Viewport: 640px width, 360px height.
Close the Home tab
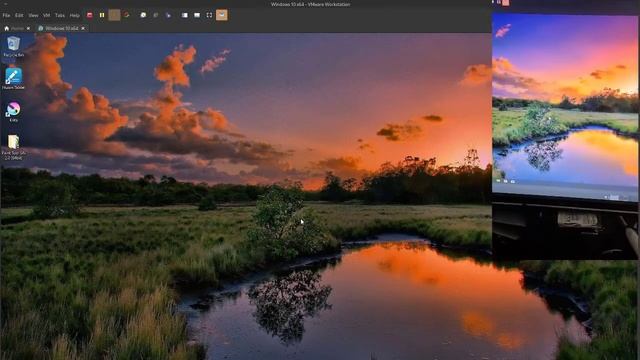(x=28, y=28)
